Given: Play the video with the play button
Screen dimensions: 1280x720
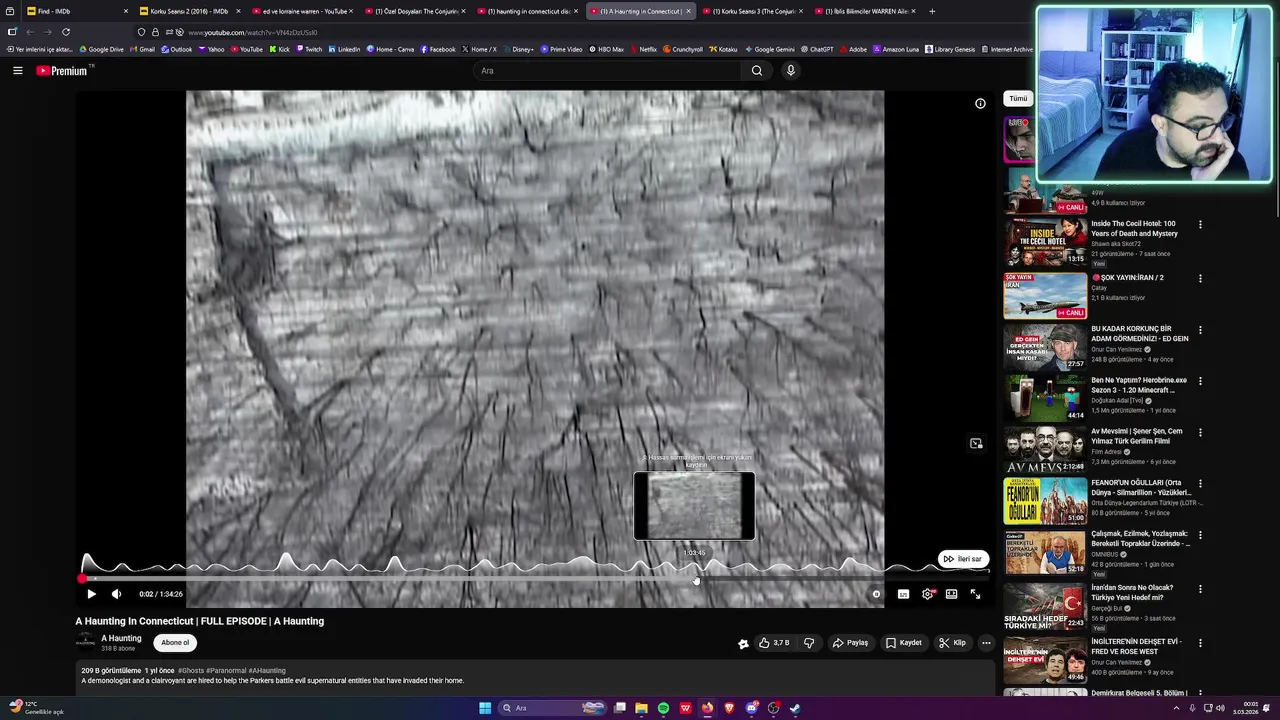Looking at the screenshot, I should [91, 594].
